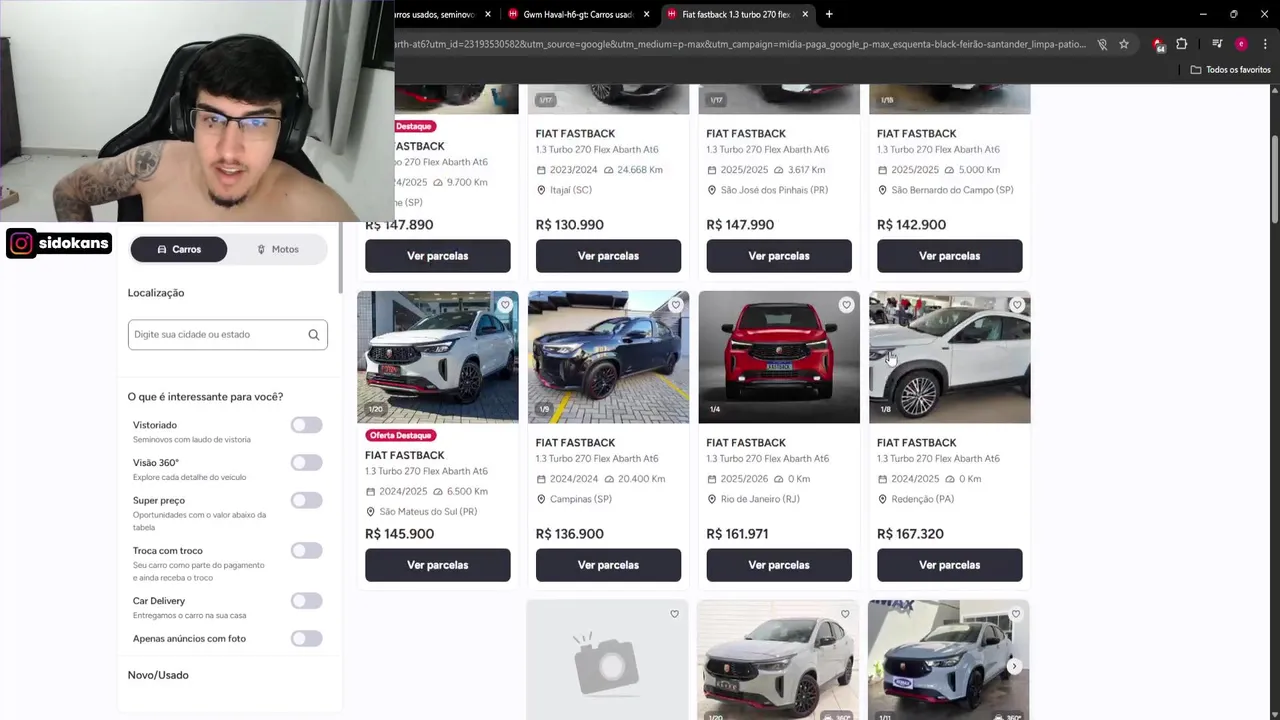The image size is (1280, 720).
Task: Toggle the Vistoriado filter
Action: [306, 426]
